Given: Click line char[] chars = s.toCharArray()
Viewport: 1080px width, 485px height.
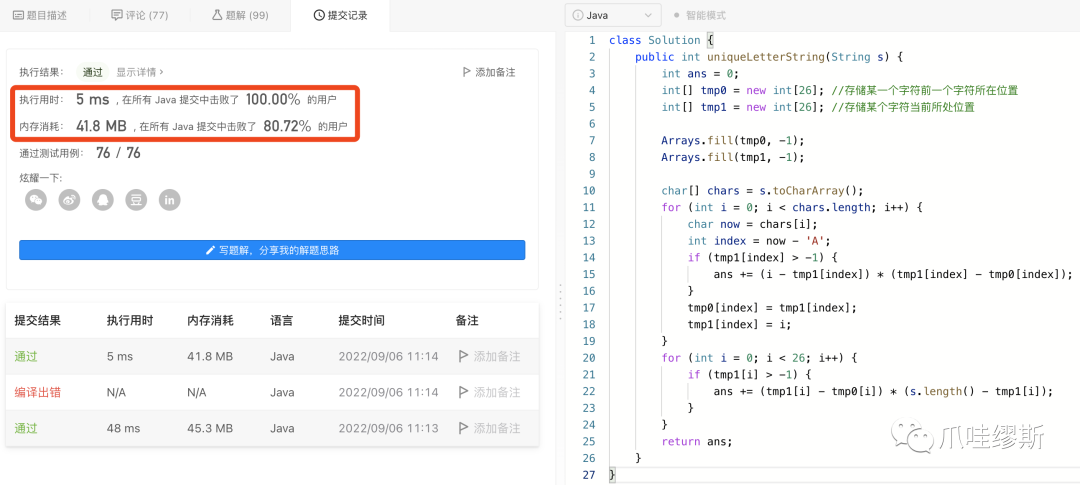Looking at the screenshot, I should point(762,191).
